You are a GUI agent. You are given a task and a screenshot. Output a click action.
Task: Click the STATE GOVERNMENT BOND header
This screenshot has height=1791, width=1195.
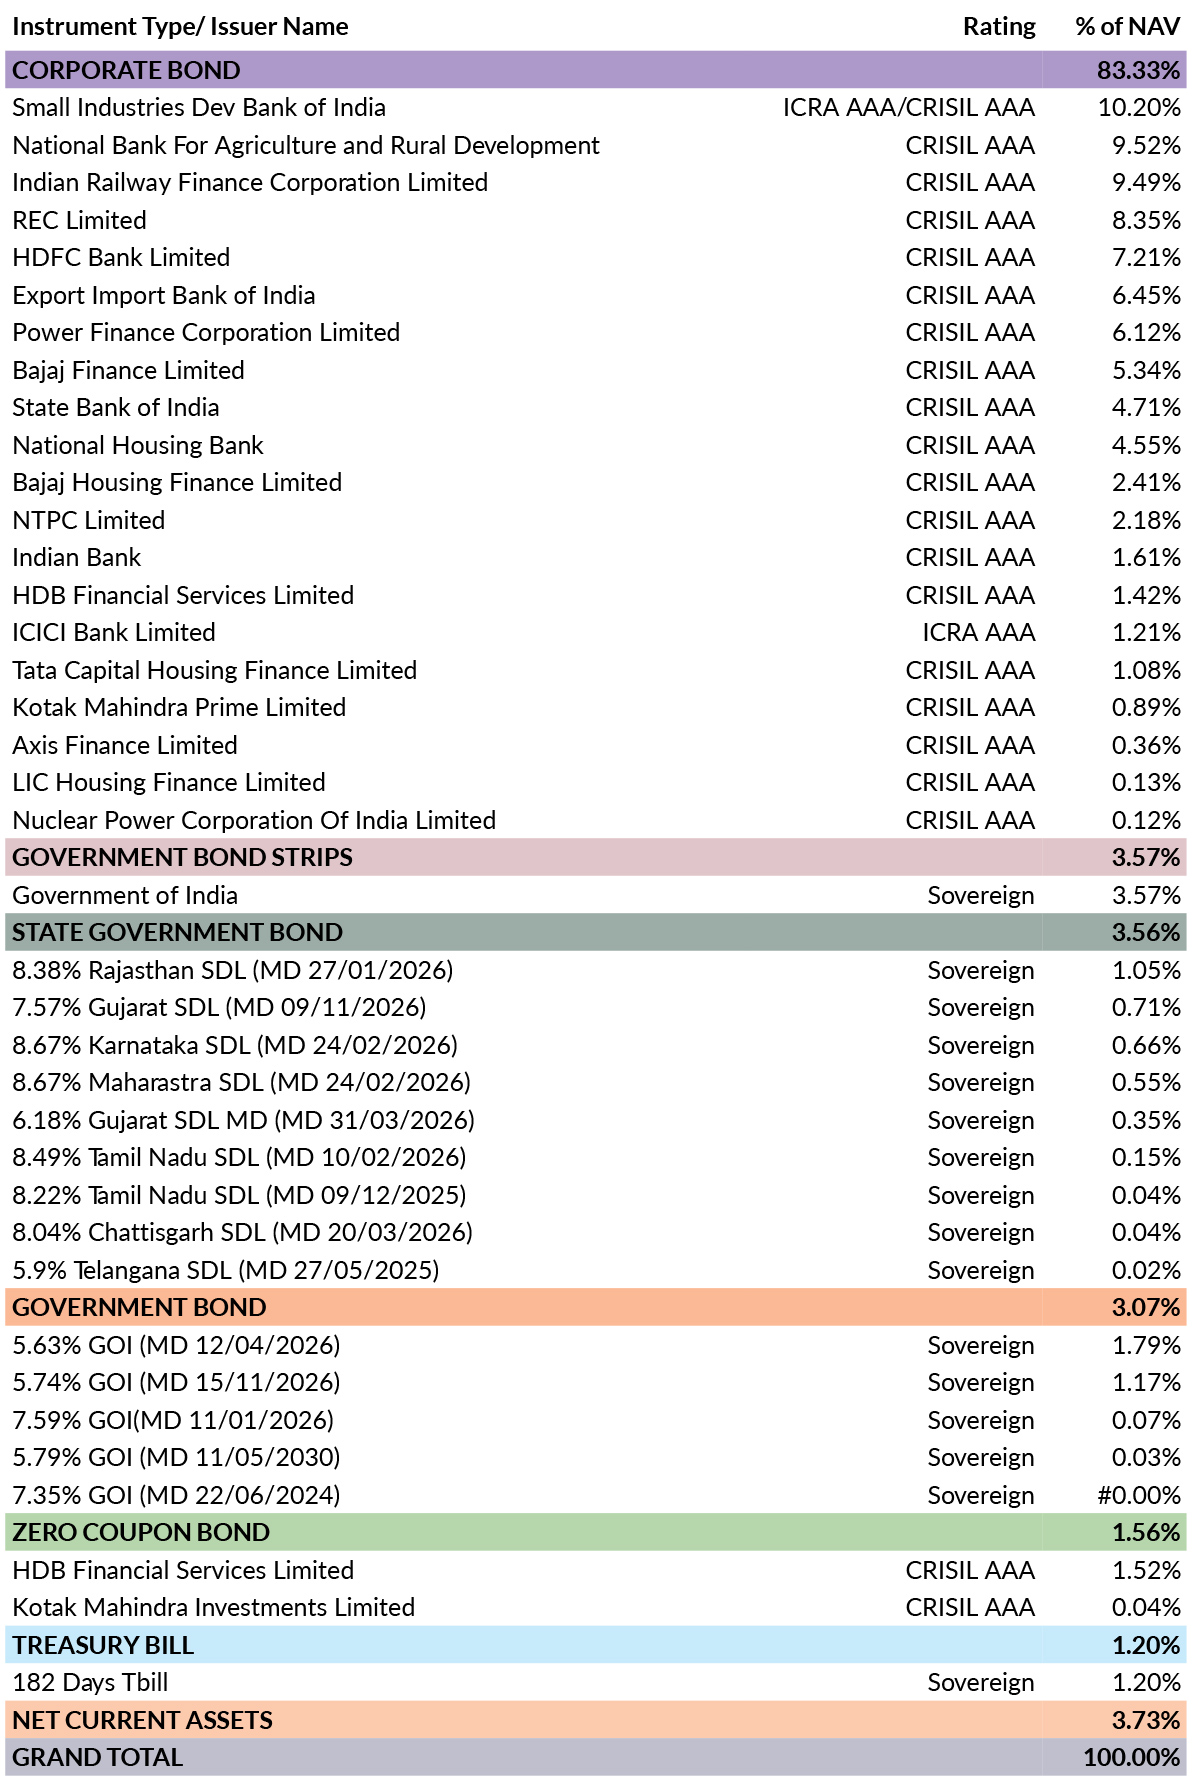(x=596, y=933)
